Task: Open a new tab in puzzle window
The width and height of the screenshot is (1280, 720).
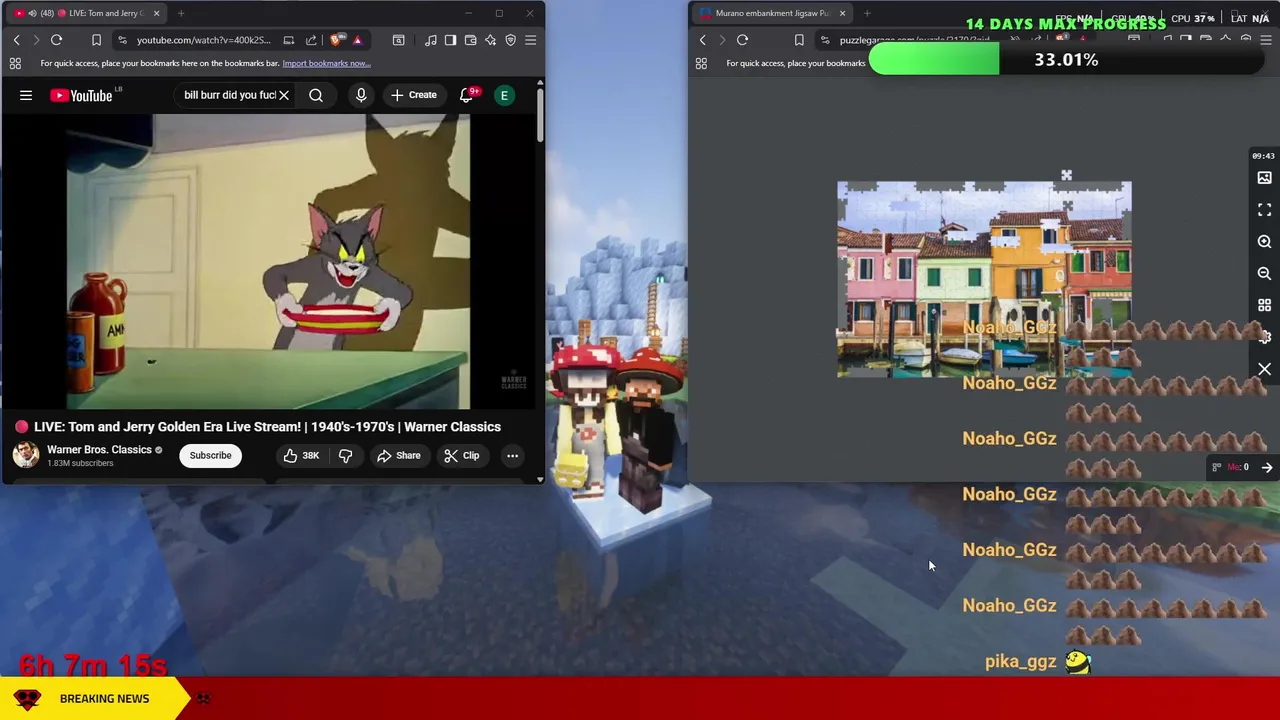Action: [x=867, y=13]
